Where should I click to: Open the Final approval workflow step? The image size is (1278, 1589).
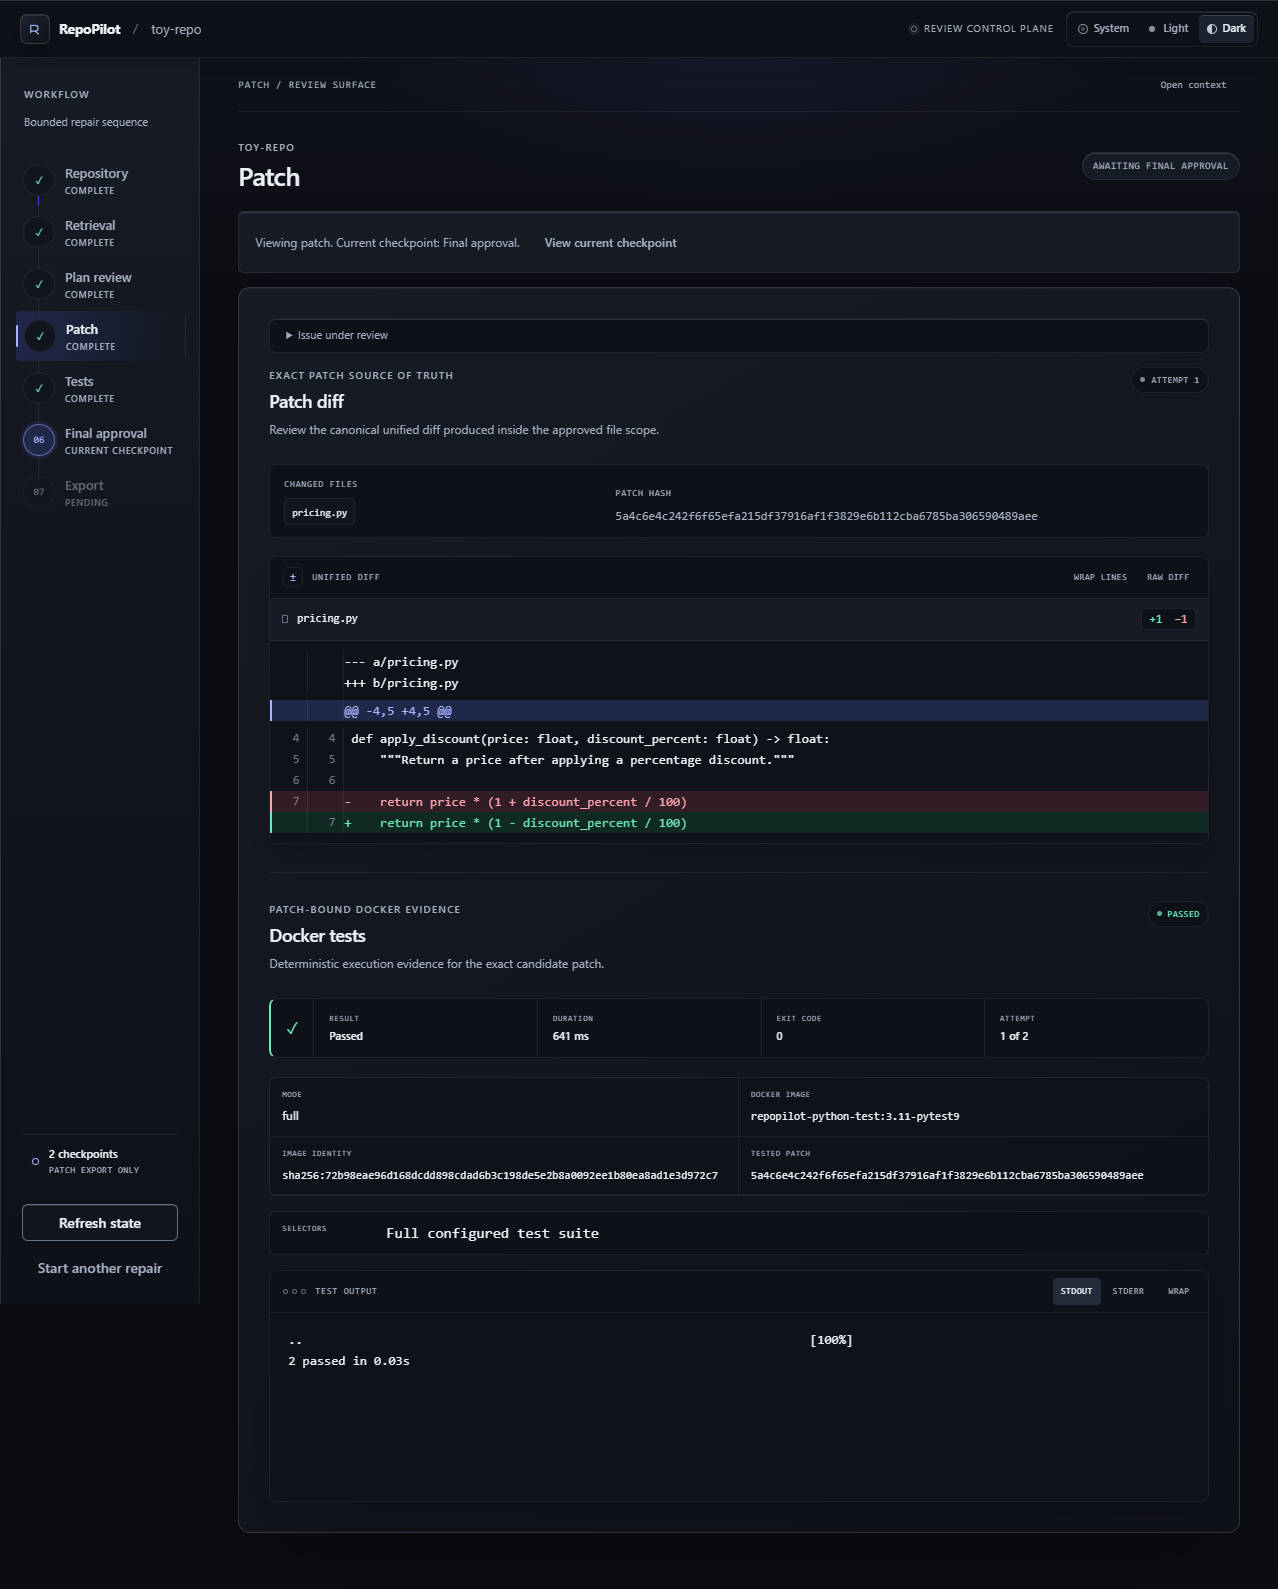100,440
